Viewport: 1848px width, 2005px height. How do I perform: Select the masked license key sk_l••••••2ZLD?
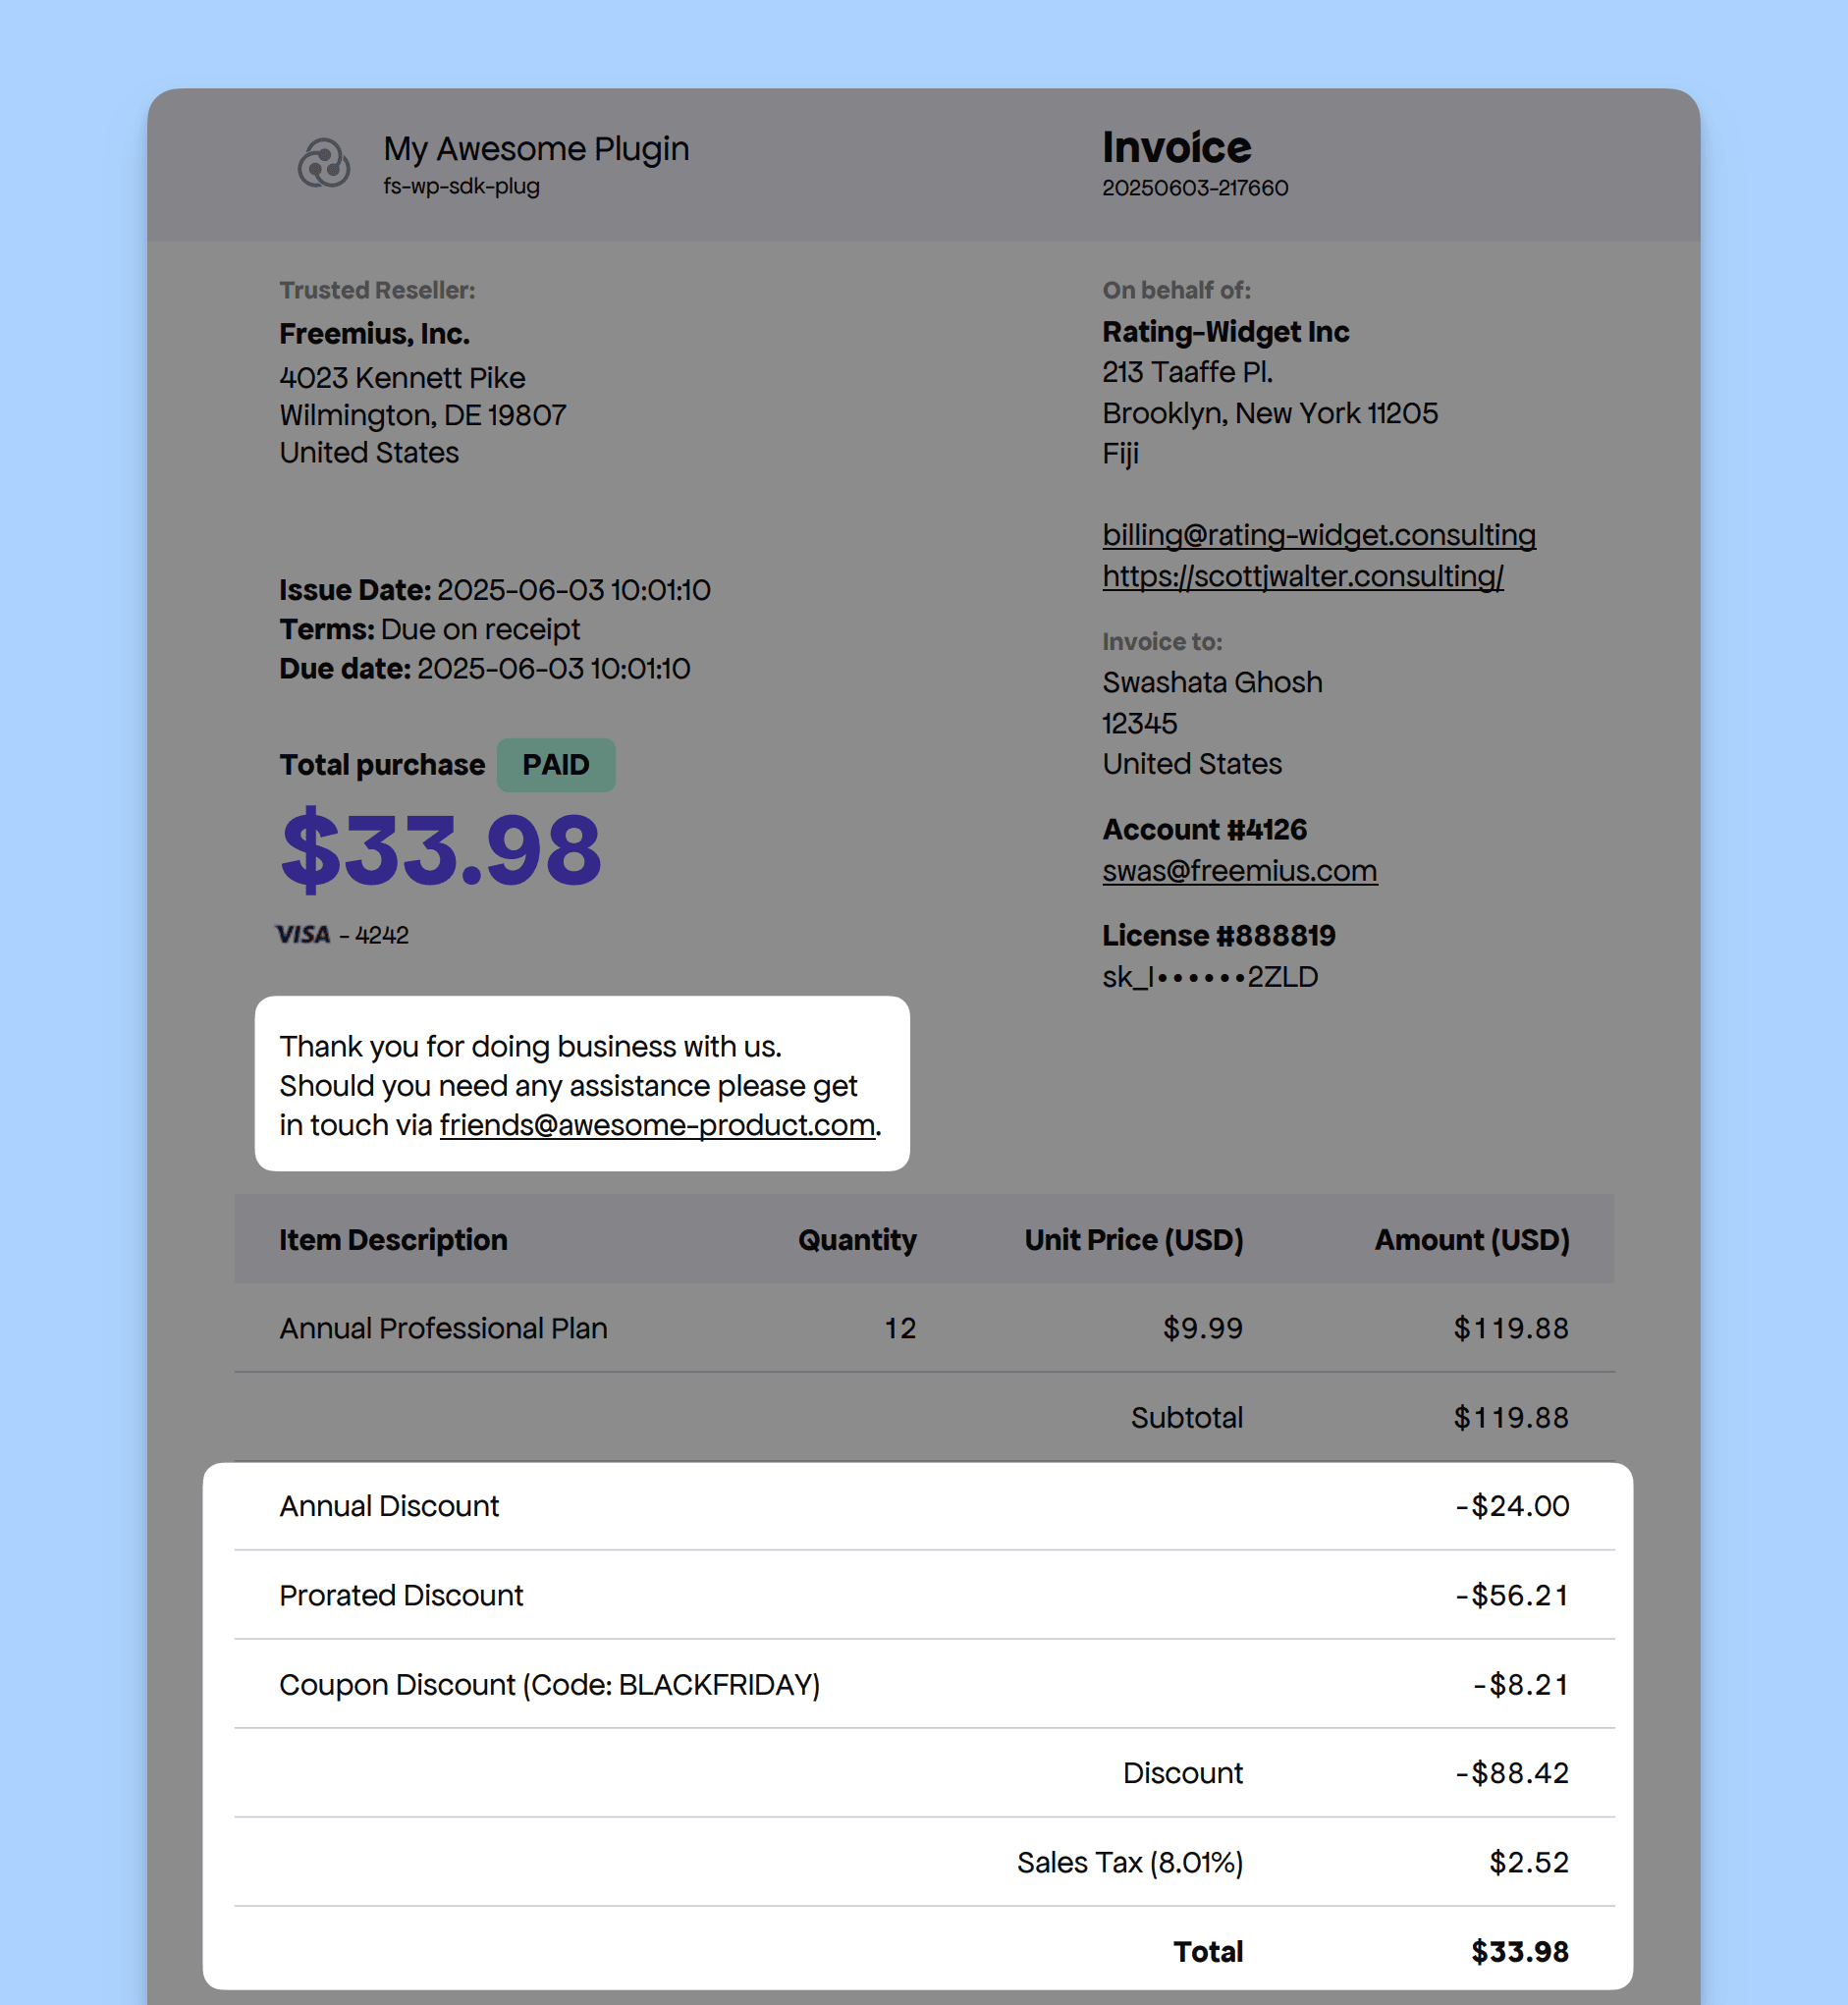coord(1210,977)
